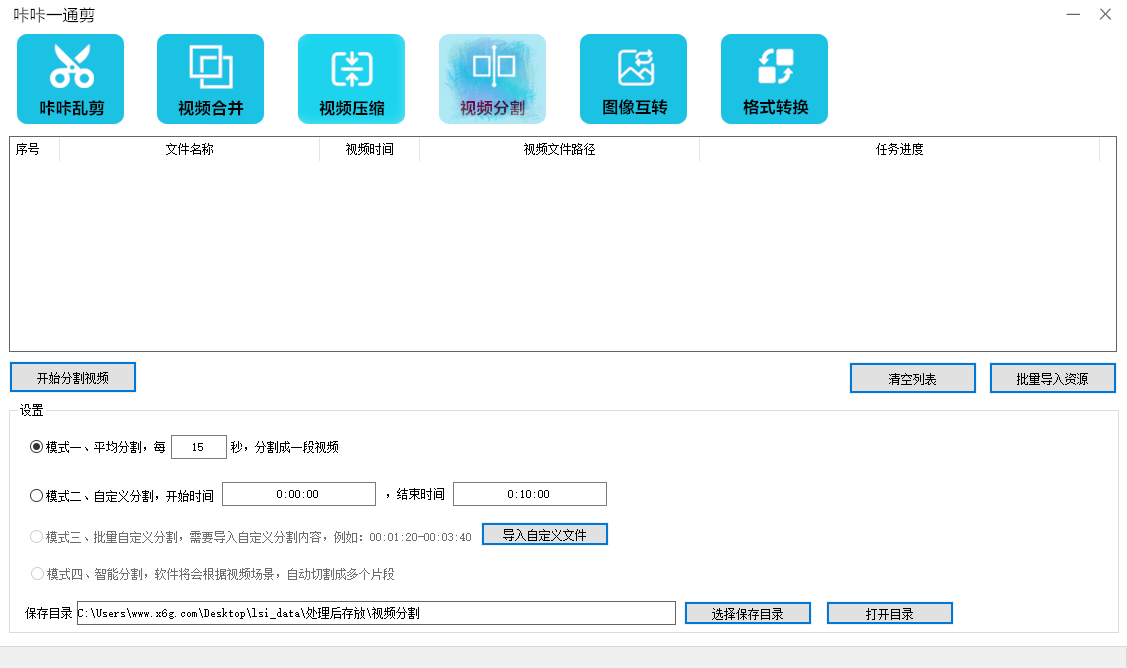Pick 模式四 smart split radio button
This screenshot has width=1127, height=668.
click(37, 574)
